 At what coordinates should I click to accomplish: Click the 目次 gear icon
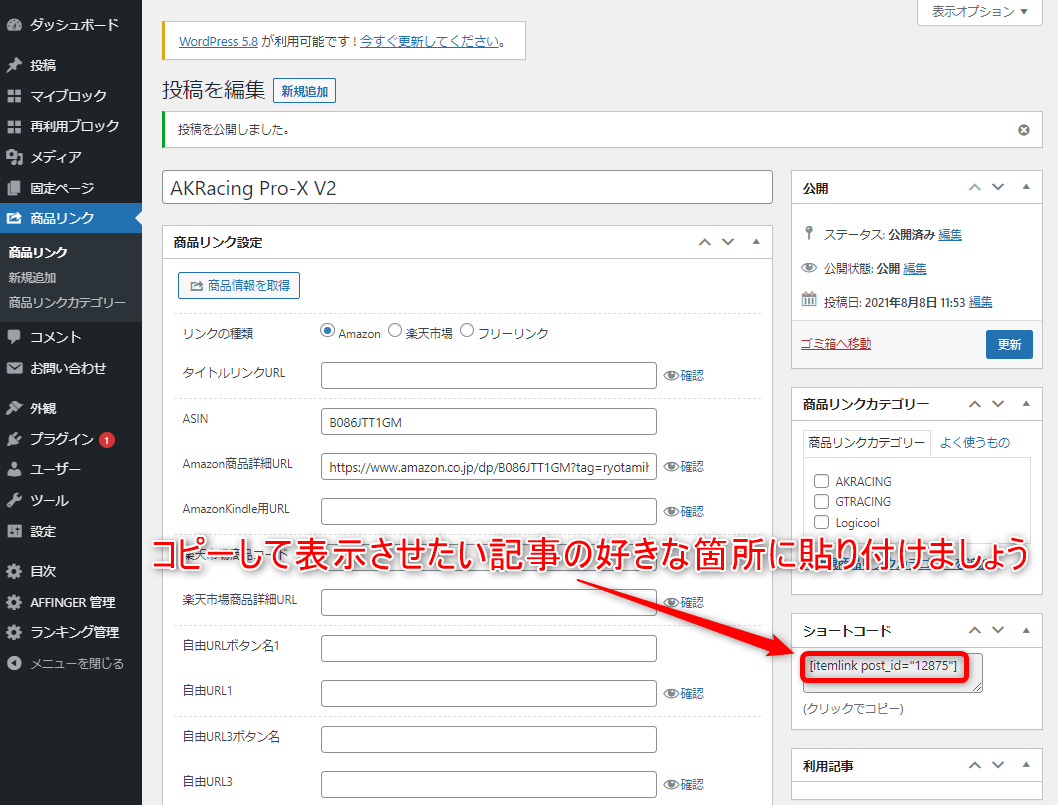pyautogui.click(x=14, y=572)
